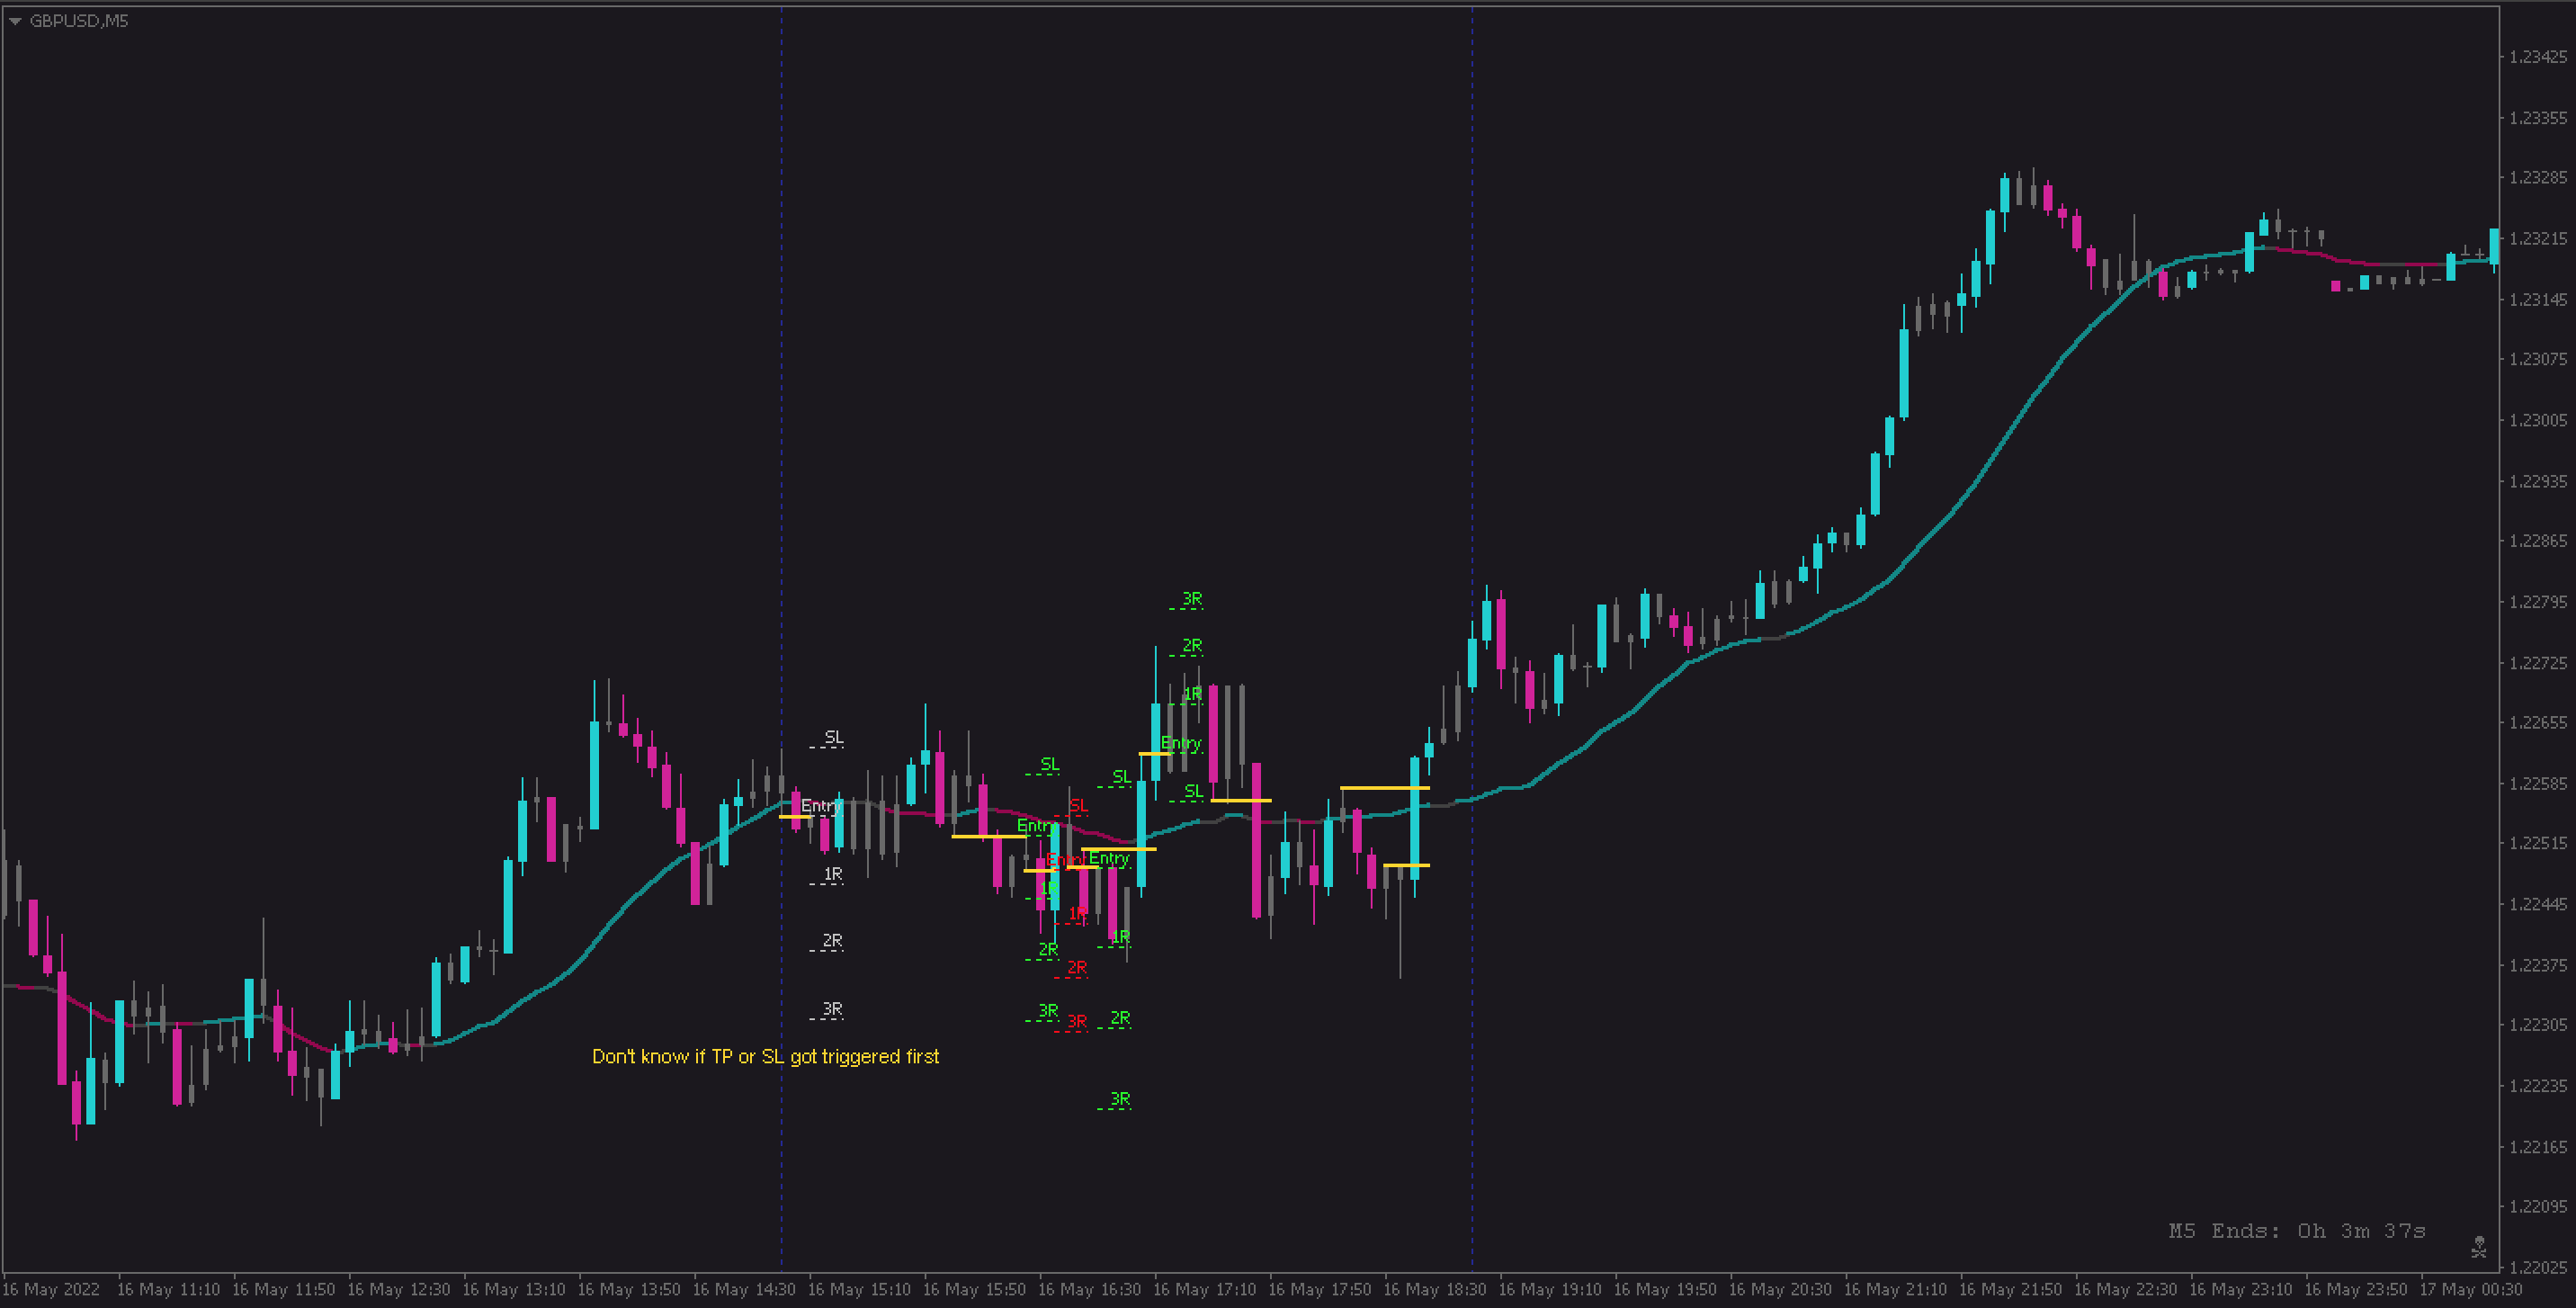Click the white Entry label
2576x1308 pixels.
point(818,806)
